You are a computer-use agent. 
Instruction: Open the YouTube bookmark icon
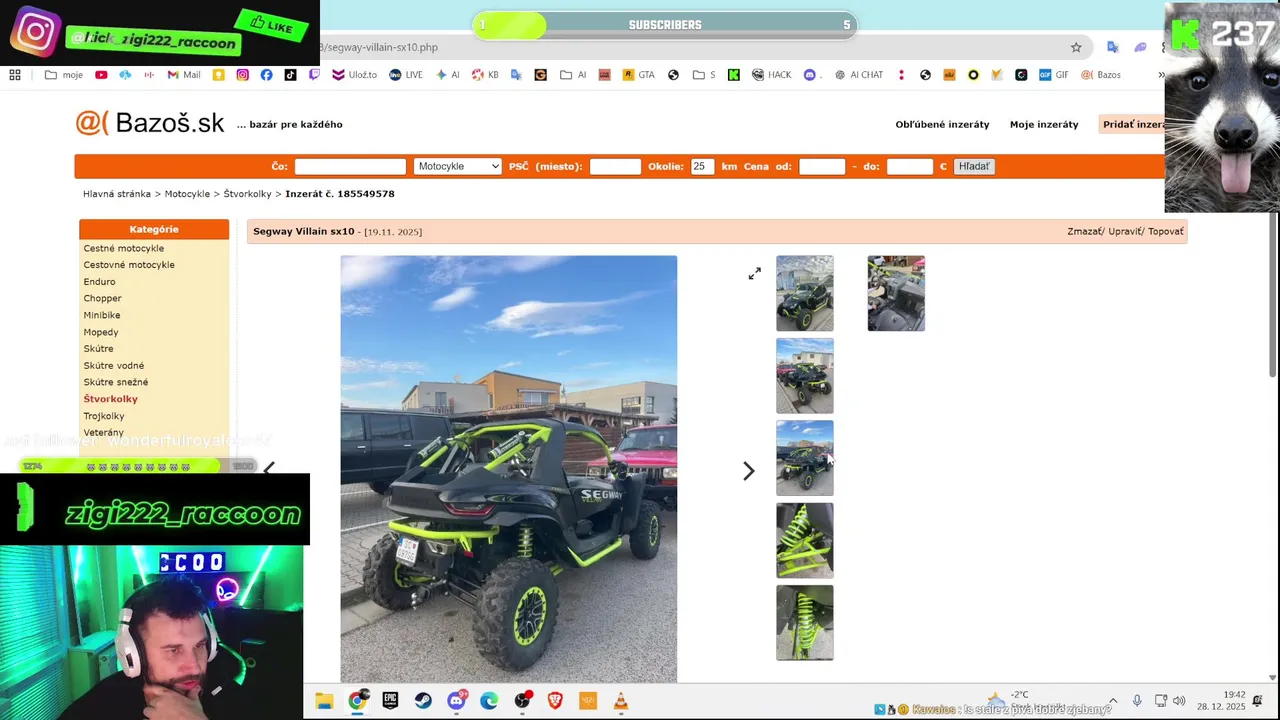tap(101, 75)
